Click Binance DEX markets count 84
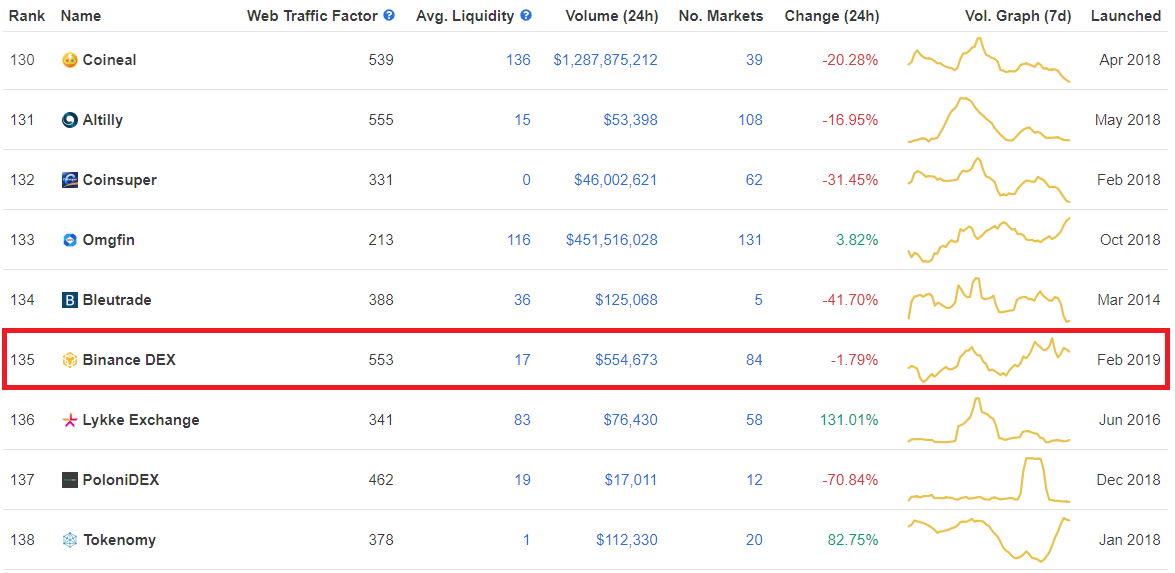Screen dimensions: 1175x573 click(755, 360)
